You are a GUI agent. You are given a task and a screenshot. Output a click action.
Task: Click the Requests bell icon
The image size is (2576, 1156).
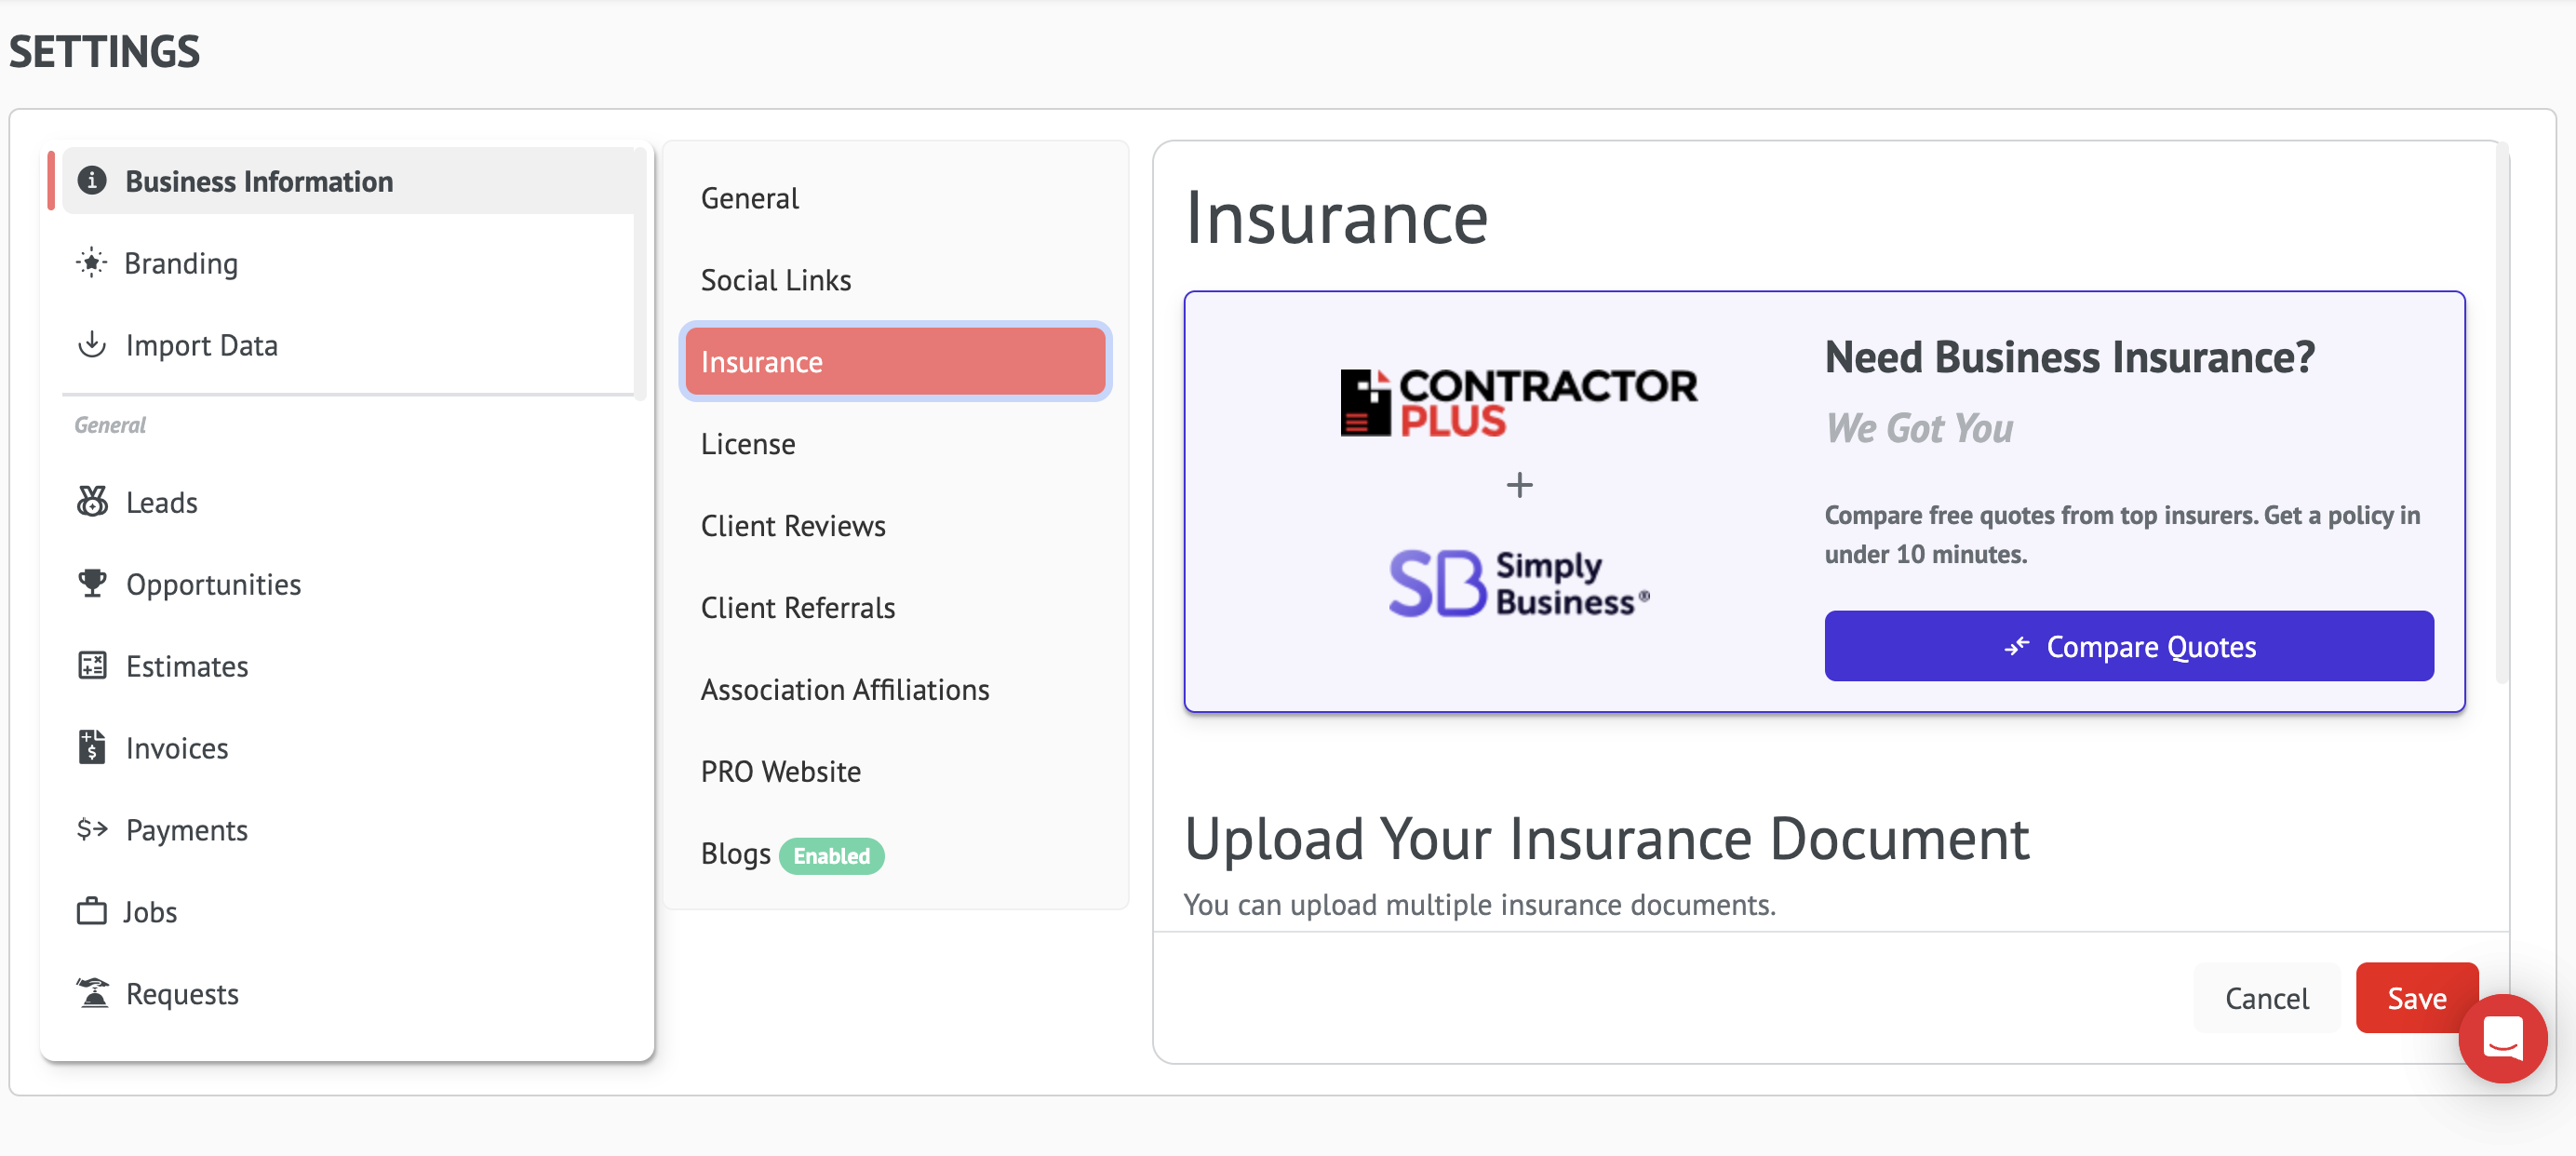pos(92,993)
